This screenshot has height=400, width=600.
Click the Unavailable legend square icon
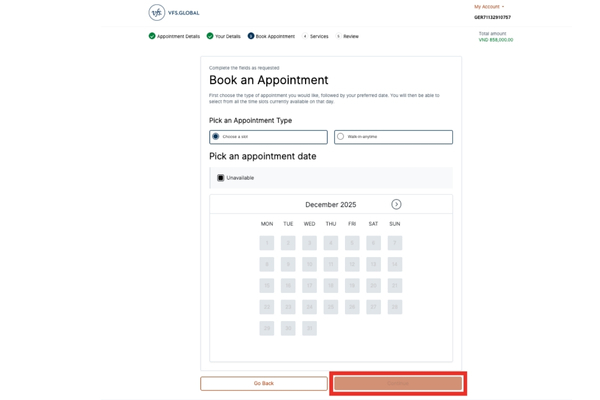221,178
